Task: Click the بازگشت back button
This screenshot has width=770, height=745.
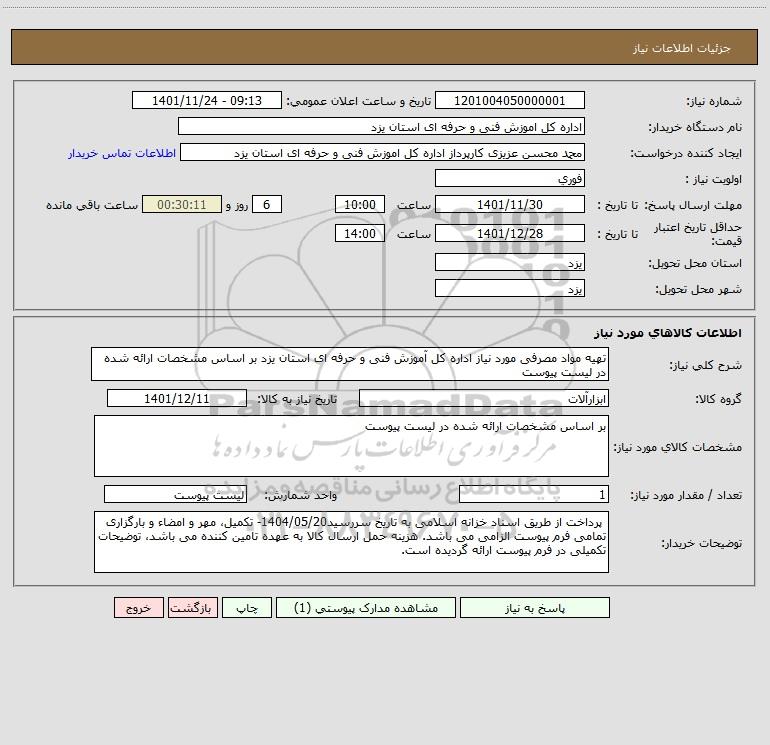Action: coord(192,607)
